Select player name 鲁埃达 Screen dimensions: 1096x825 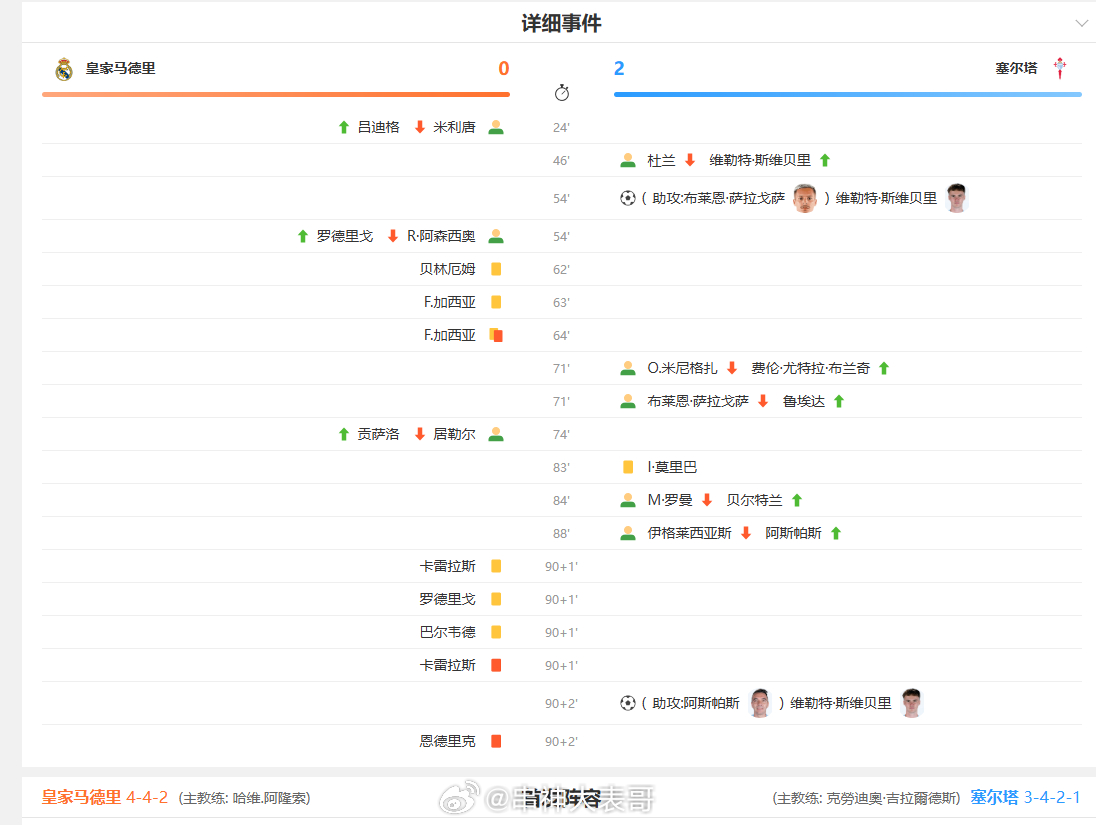[804, 401]
